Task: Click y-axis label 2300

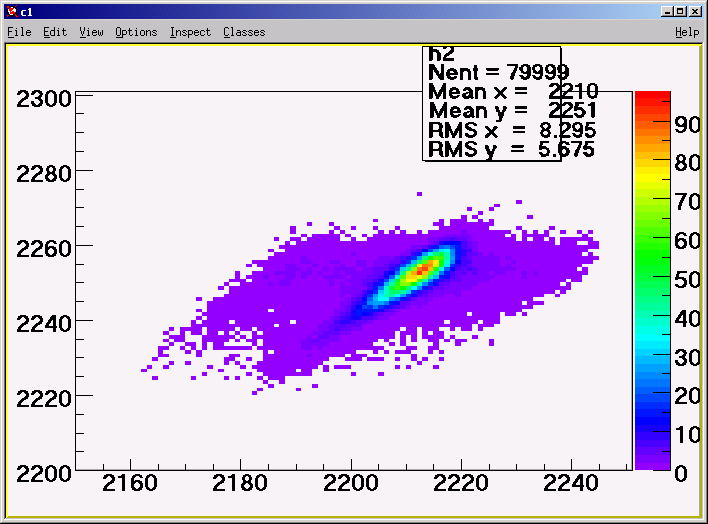Action: pyautogui.click(x=44, y=99)
